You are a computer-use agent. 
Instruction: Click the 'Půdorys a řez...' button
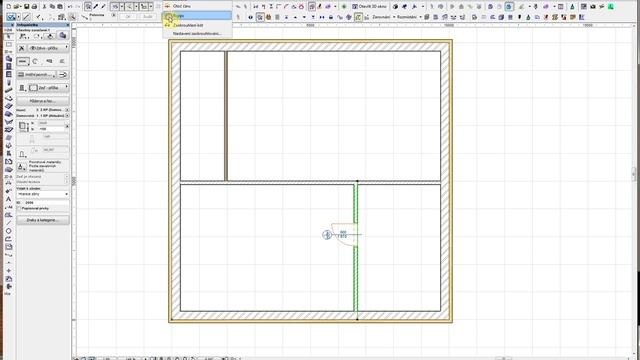pyautogui.click(x=43, y=101)
